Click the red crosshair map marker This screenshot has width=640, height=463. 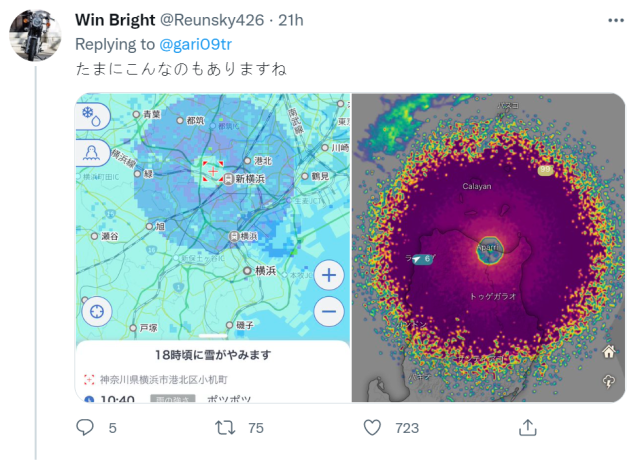pos(212,172)
